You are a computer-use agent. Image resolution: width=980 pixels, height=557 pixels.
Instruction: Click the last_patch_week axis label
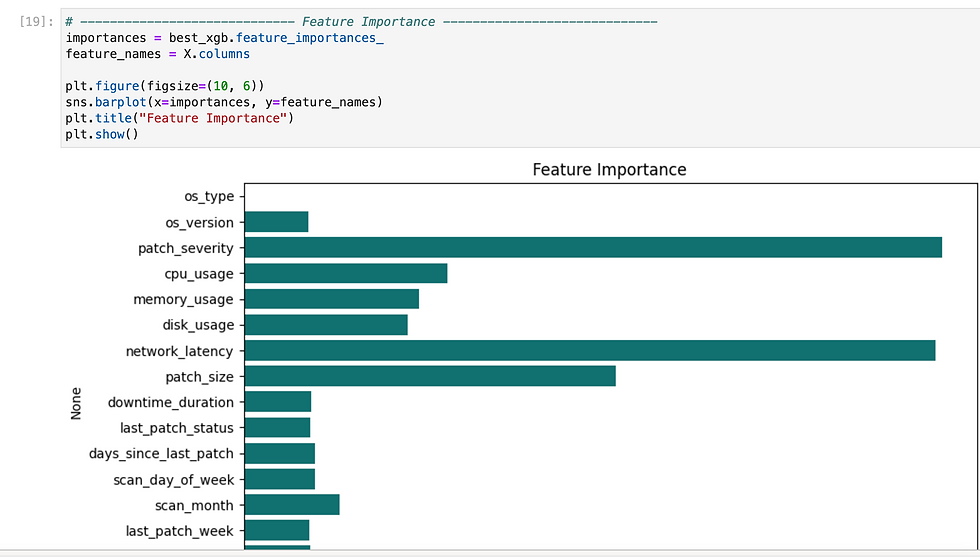pos(179,531)
